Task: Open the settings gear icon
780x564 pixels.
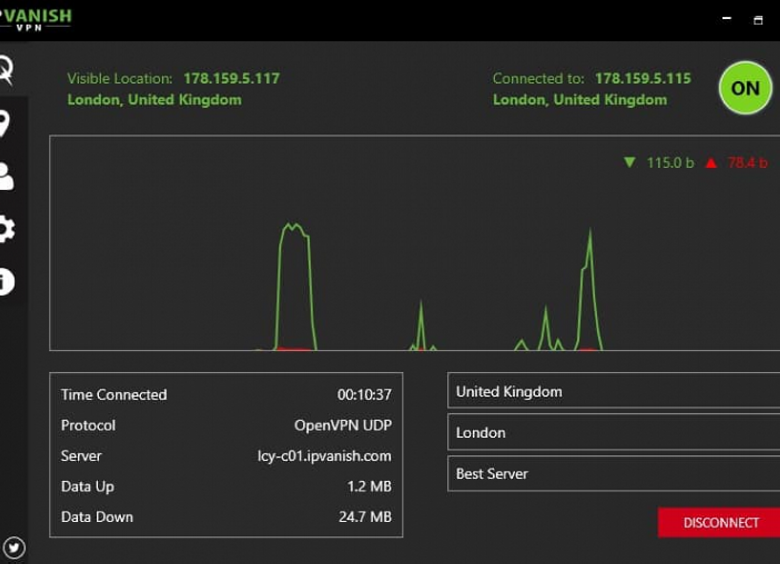Action: click(x=7, y=229)
